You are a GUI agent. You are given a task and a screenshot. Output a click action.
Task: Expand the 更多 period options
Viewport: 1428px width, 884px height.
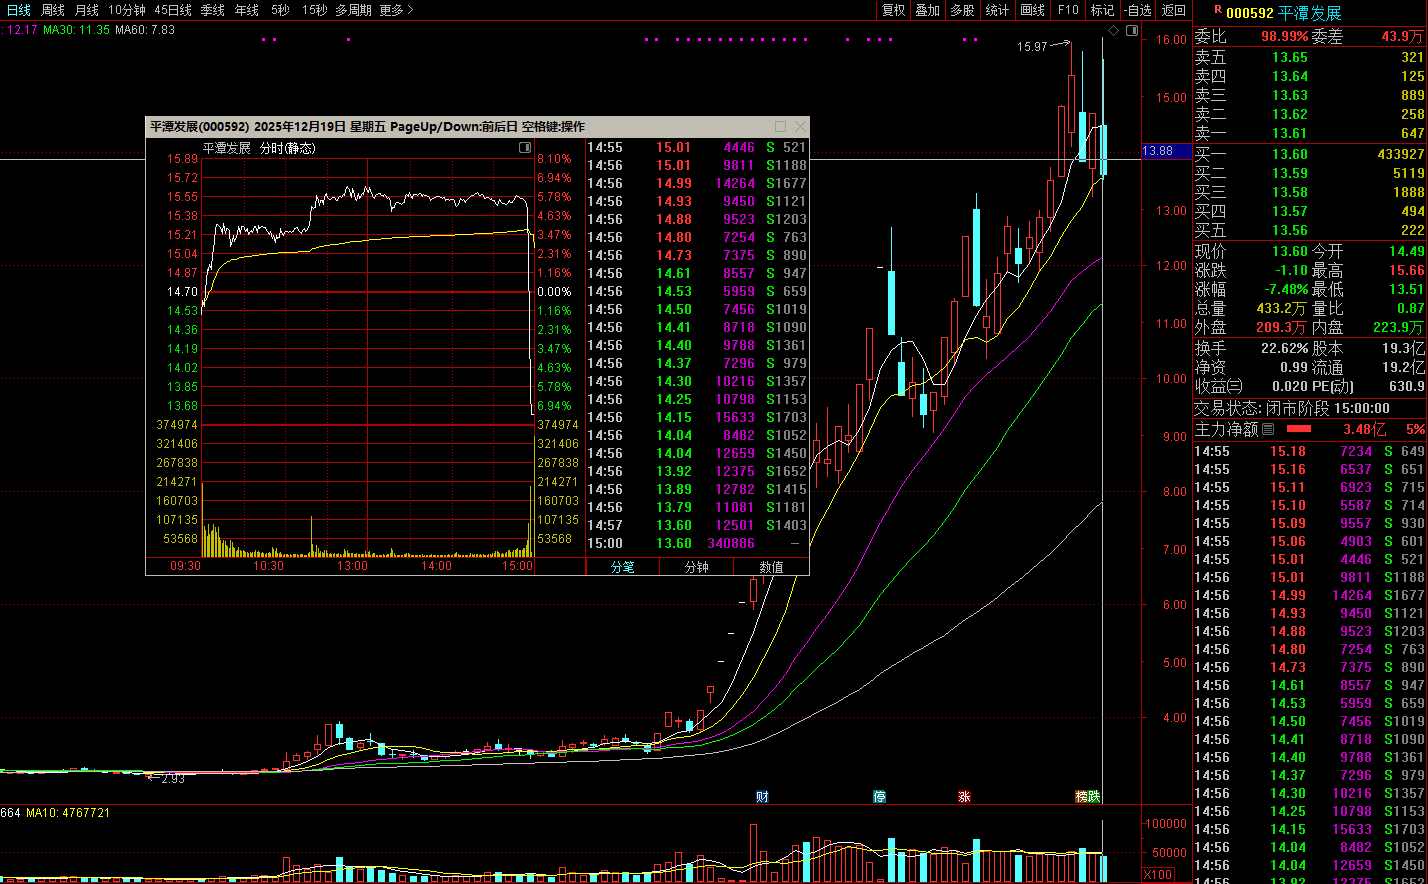click(396, 10)
